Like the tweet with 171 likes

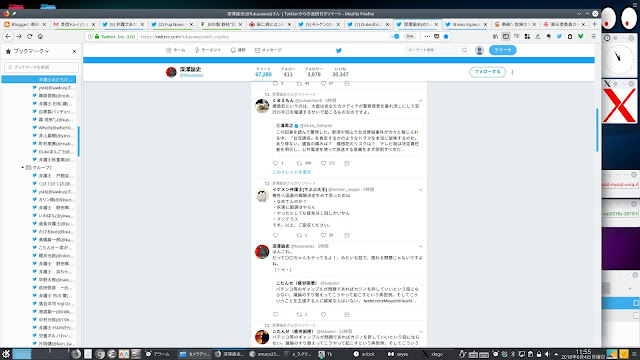(323, 163)
